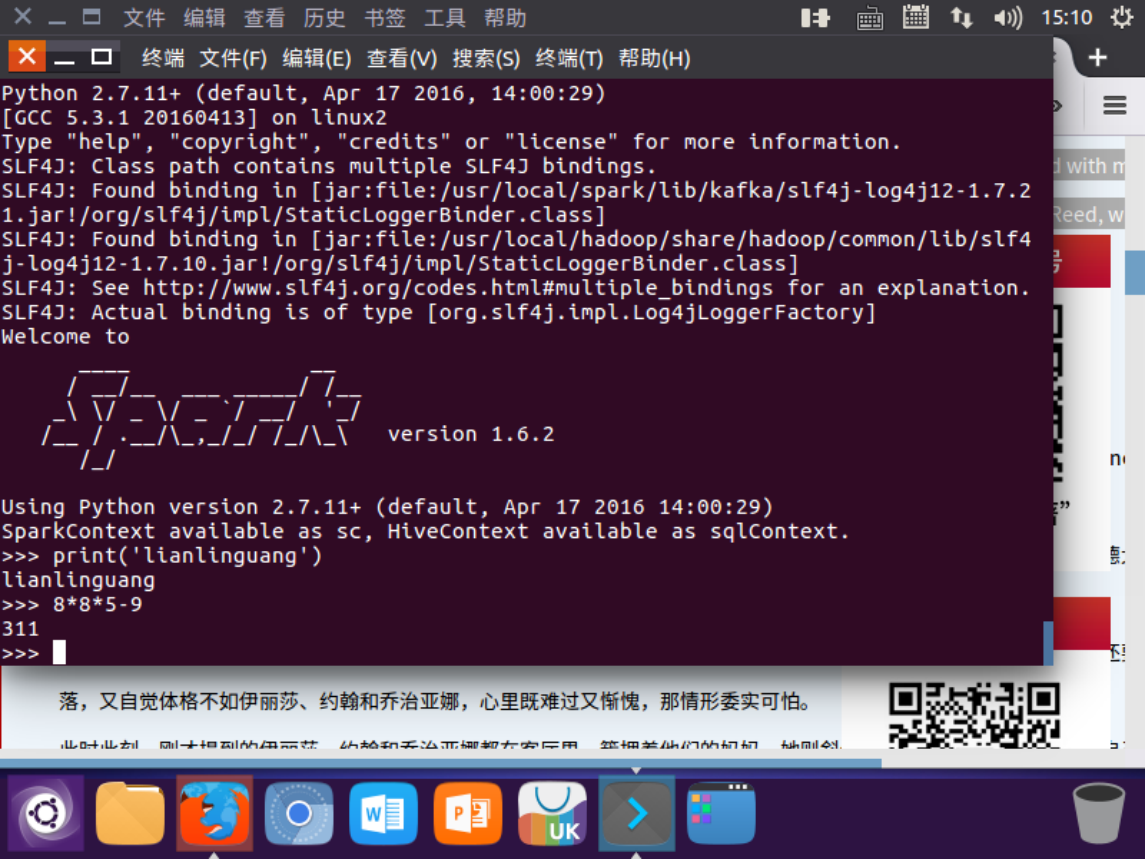Click the '311' result line
The width and height of the screenshot is (1145, 859).
[x=20, y=628]
